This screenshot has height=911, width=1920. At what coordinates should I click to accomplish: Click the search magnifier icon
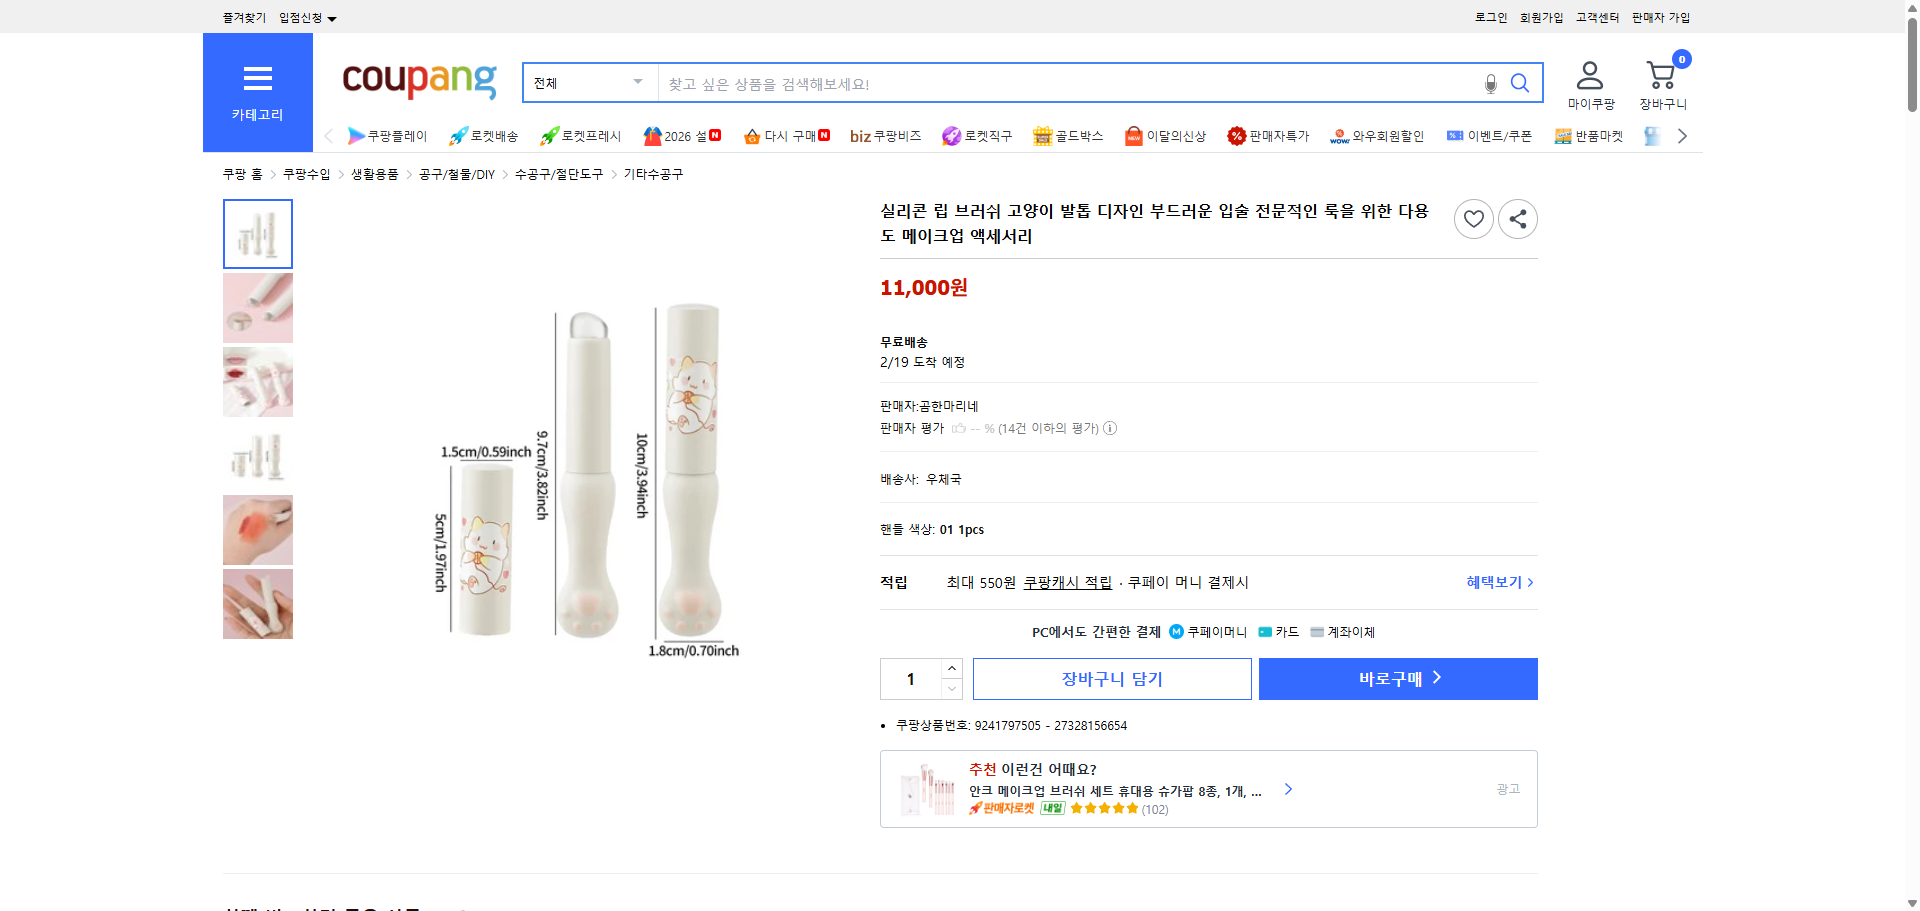(1520, 83)
